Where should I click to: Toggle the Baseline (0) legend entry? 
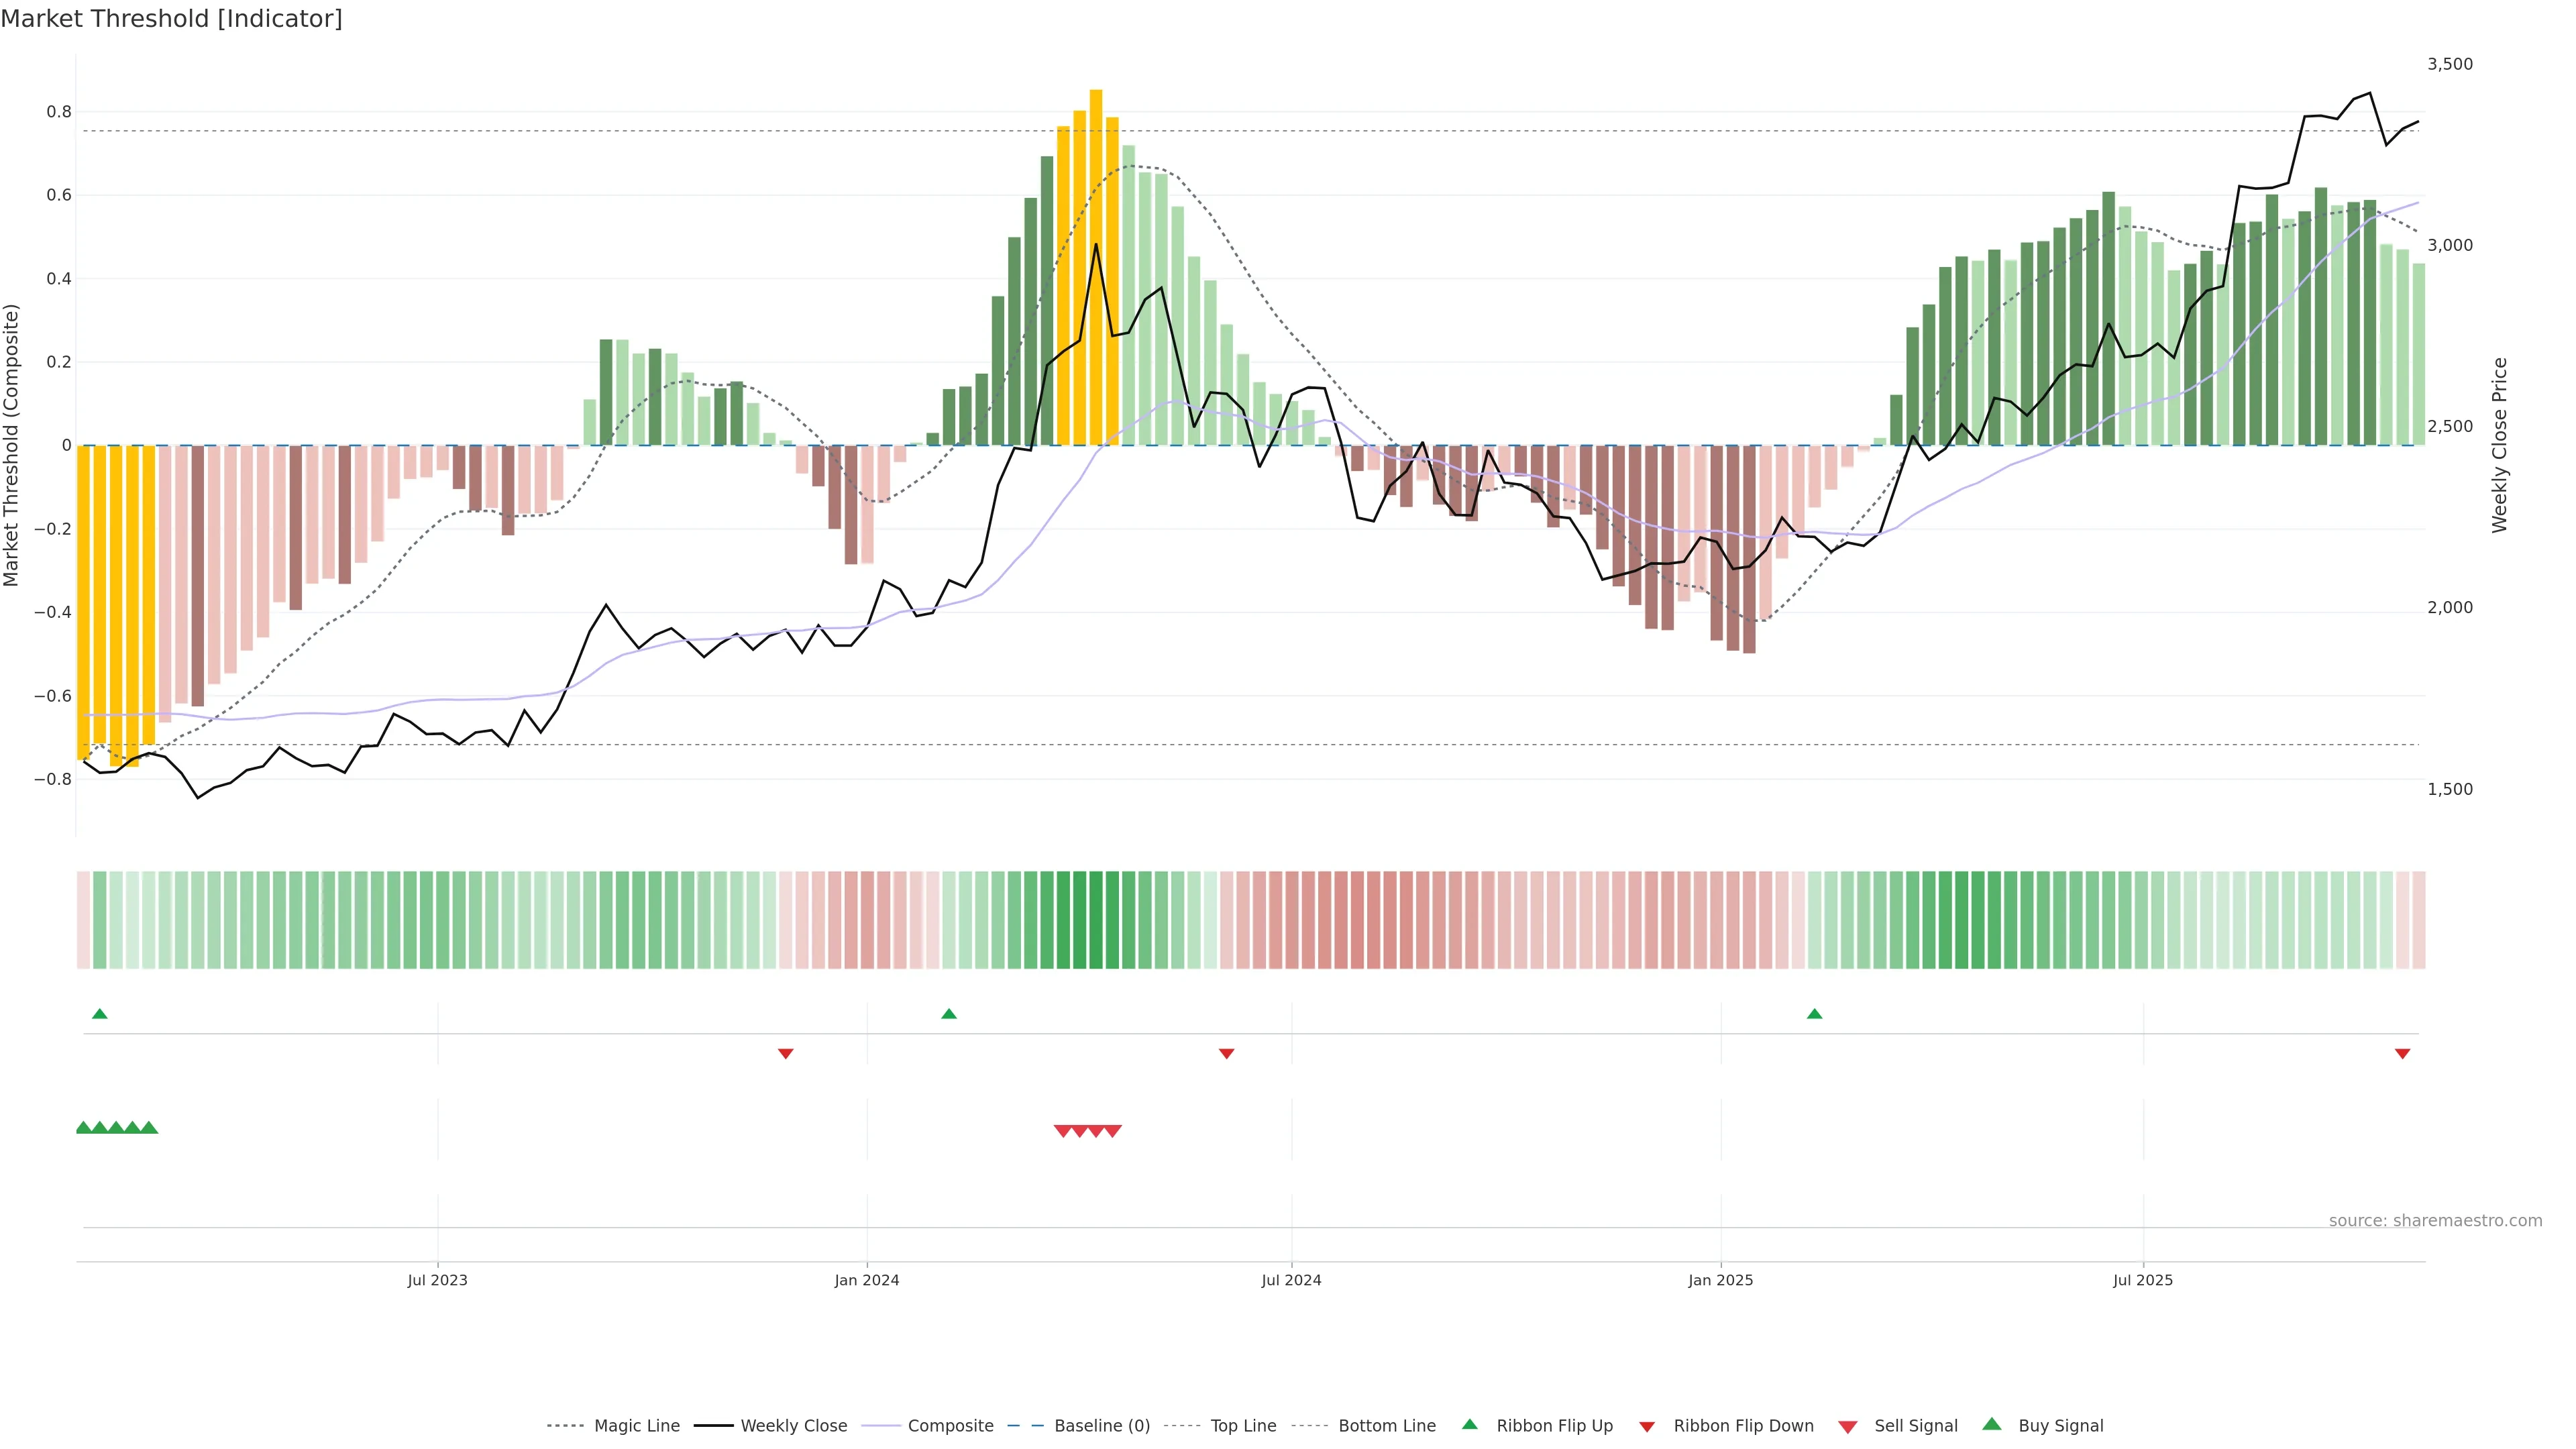(x=1101, y=1426)
